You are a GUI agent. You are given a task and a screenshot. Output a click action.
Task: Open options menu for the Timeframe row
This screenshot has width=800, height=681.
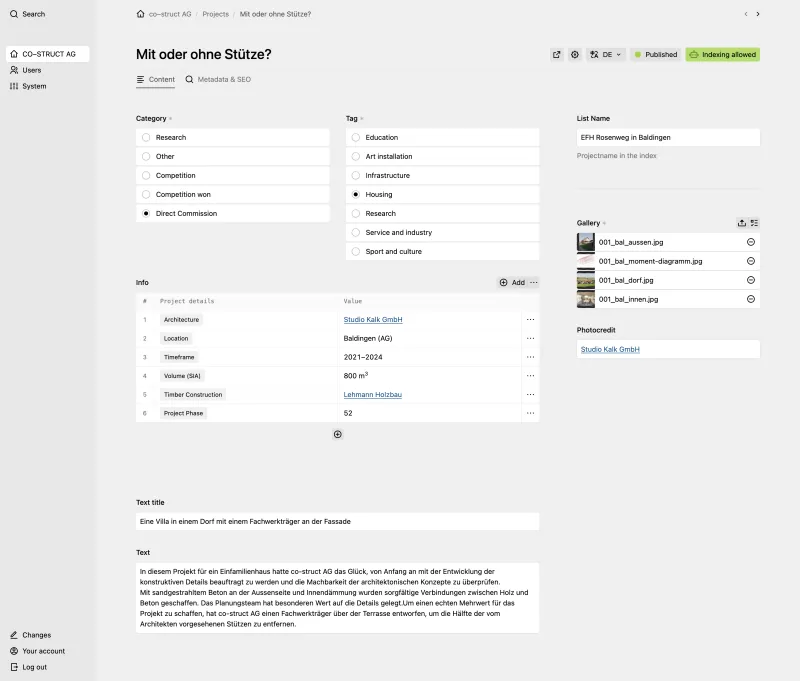pyautogui.click(x=530, y=357)
